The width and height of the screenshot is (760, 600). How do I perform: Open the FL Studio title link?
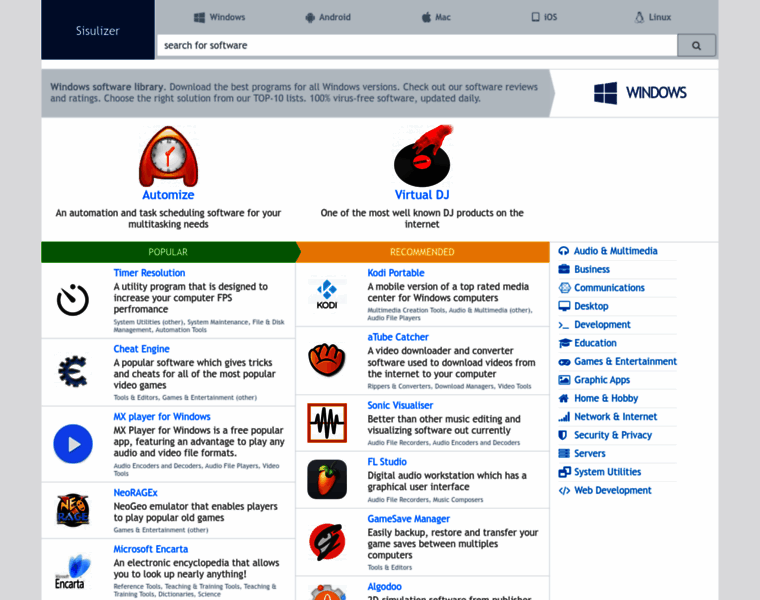(387, 462)
